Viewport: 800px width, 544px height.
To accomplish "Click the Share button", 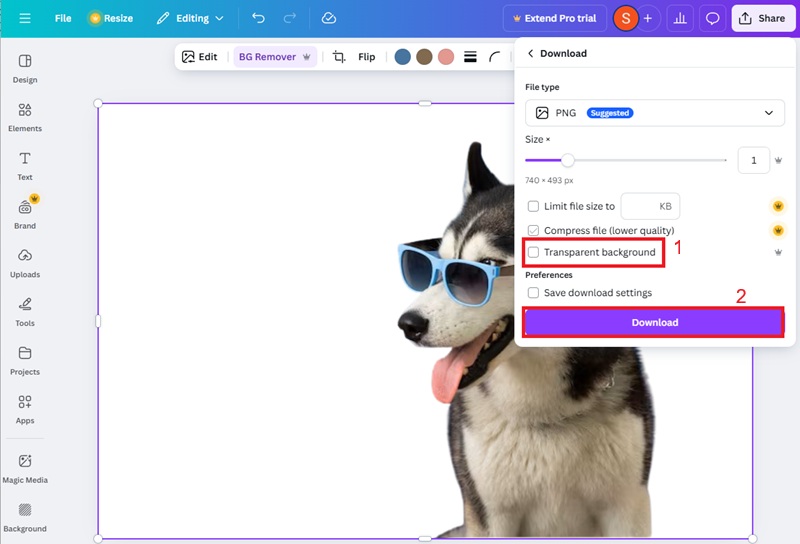I will [763, 18].
